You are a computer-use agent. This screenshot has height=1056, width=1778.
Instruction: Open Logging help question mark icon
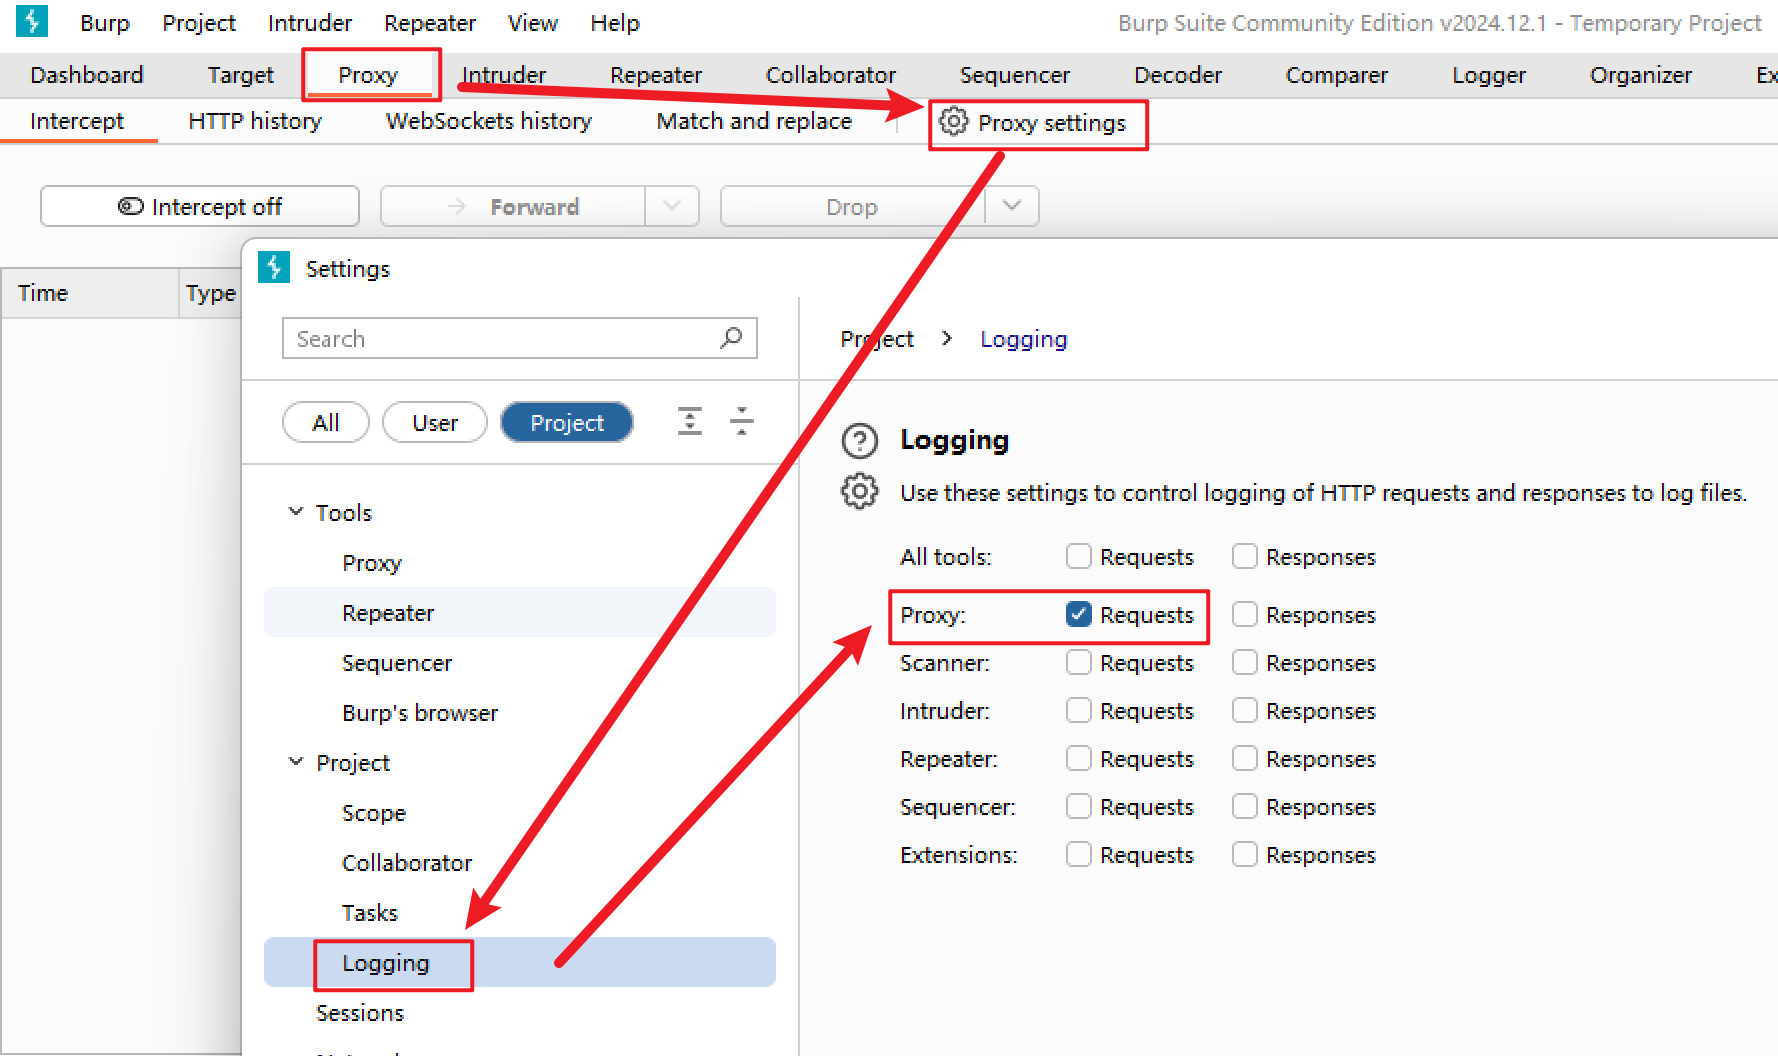859,441
